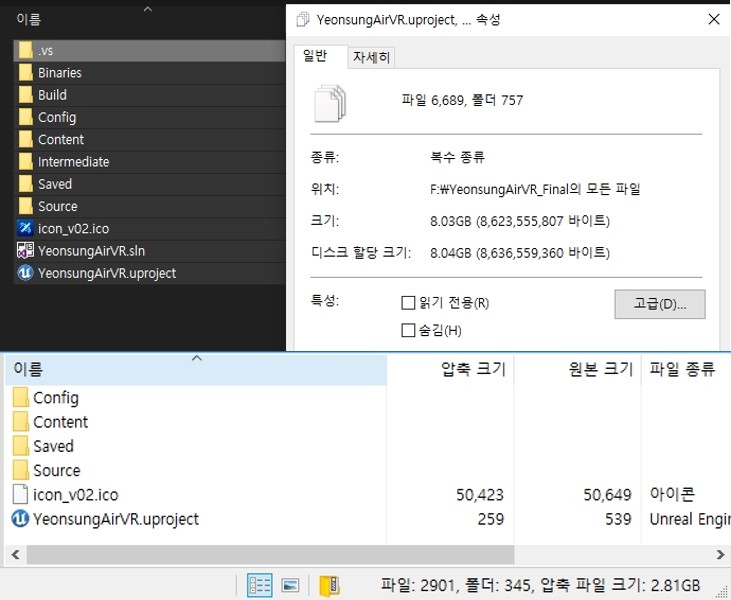Click the Unreal icon of YeonsungAirVR.uproject in Explorer
This screenshot has width=731, height=600.
pos(25,273)
